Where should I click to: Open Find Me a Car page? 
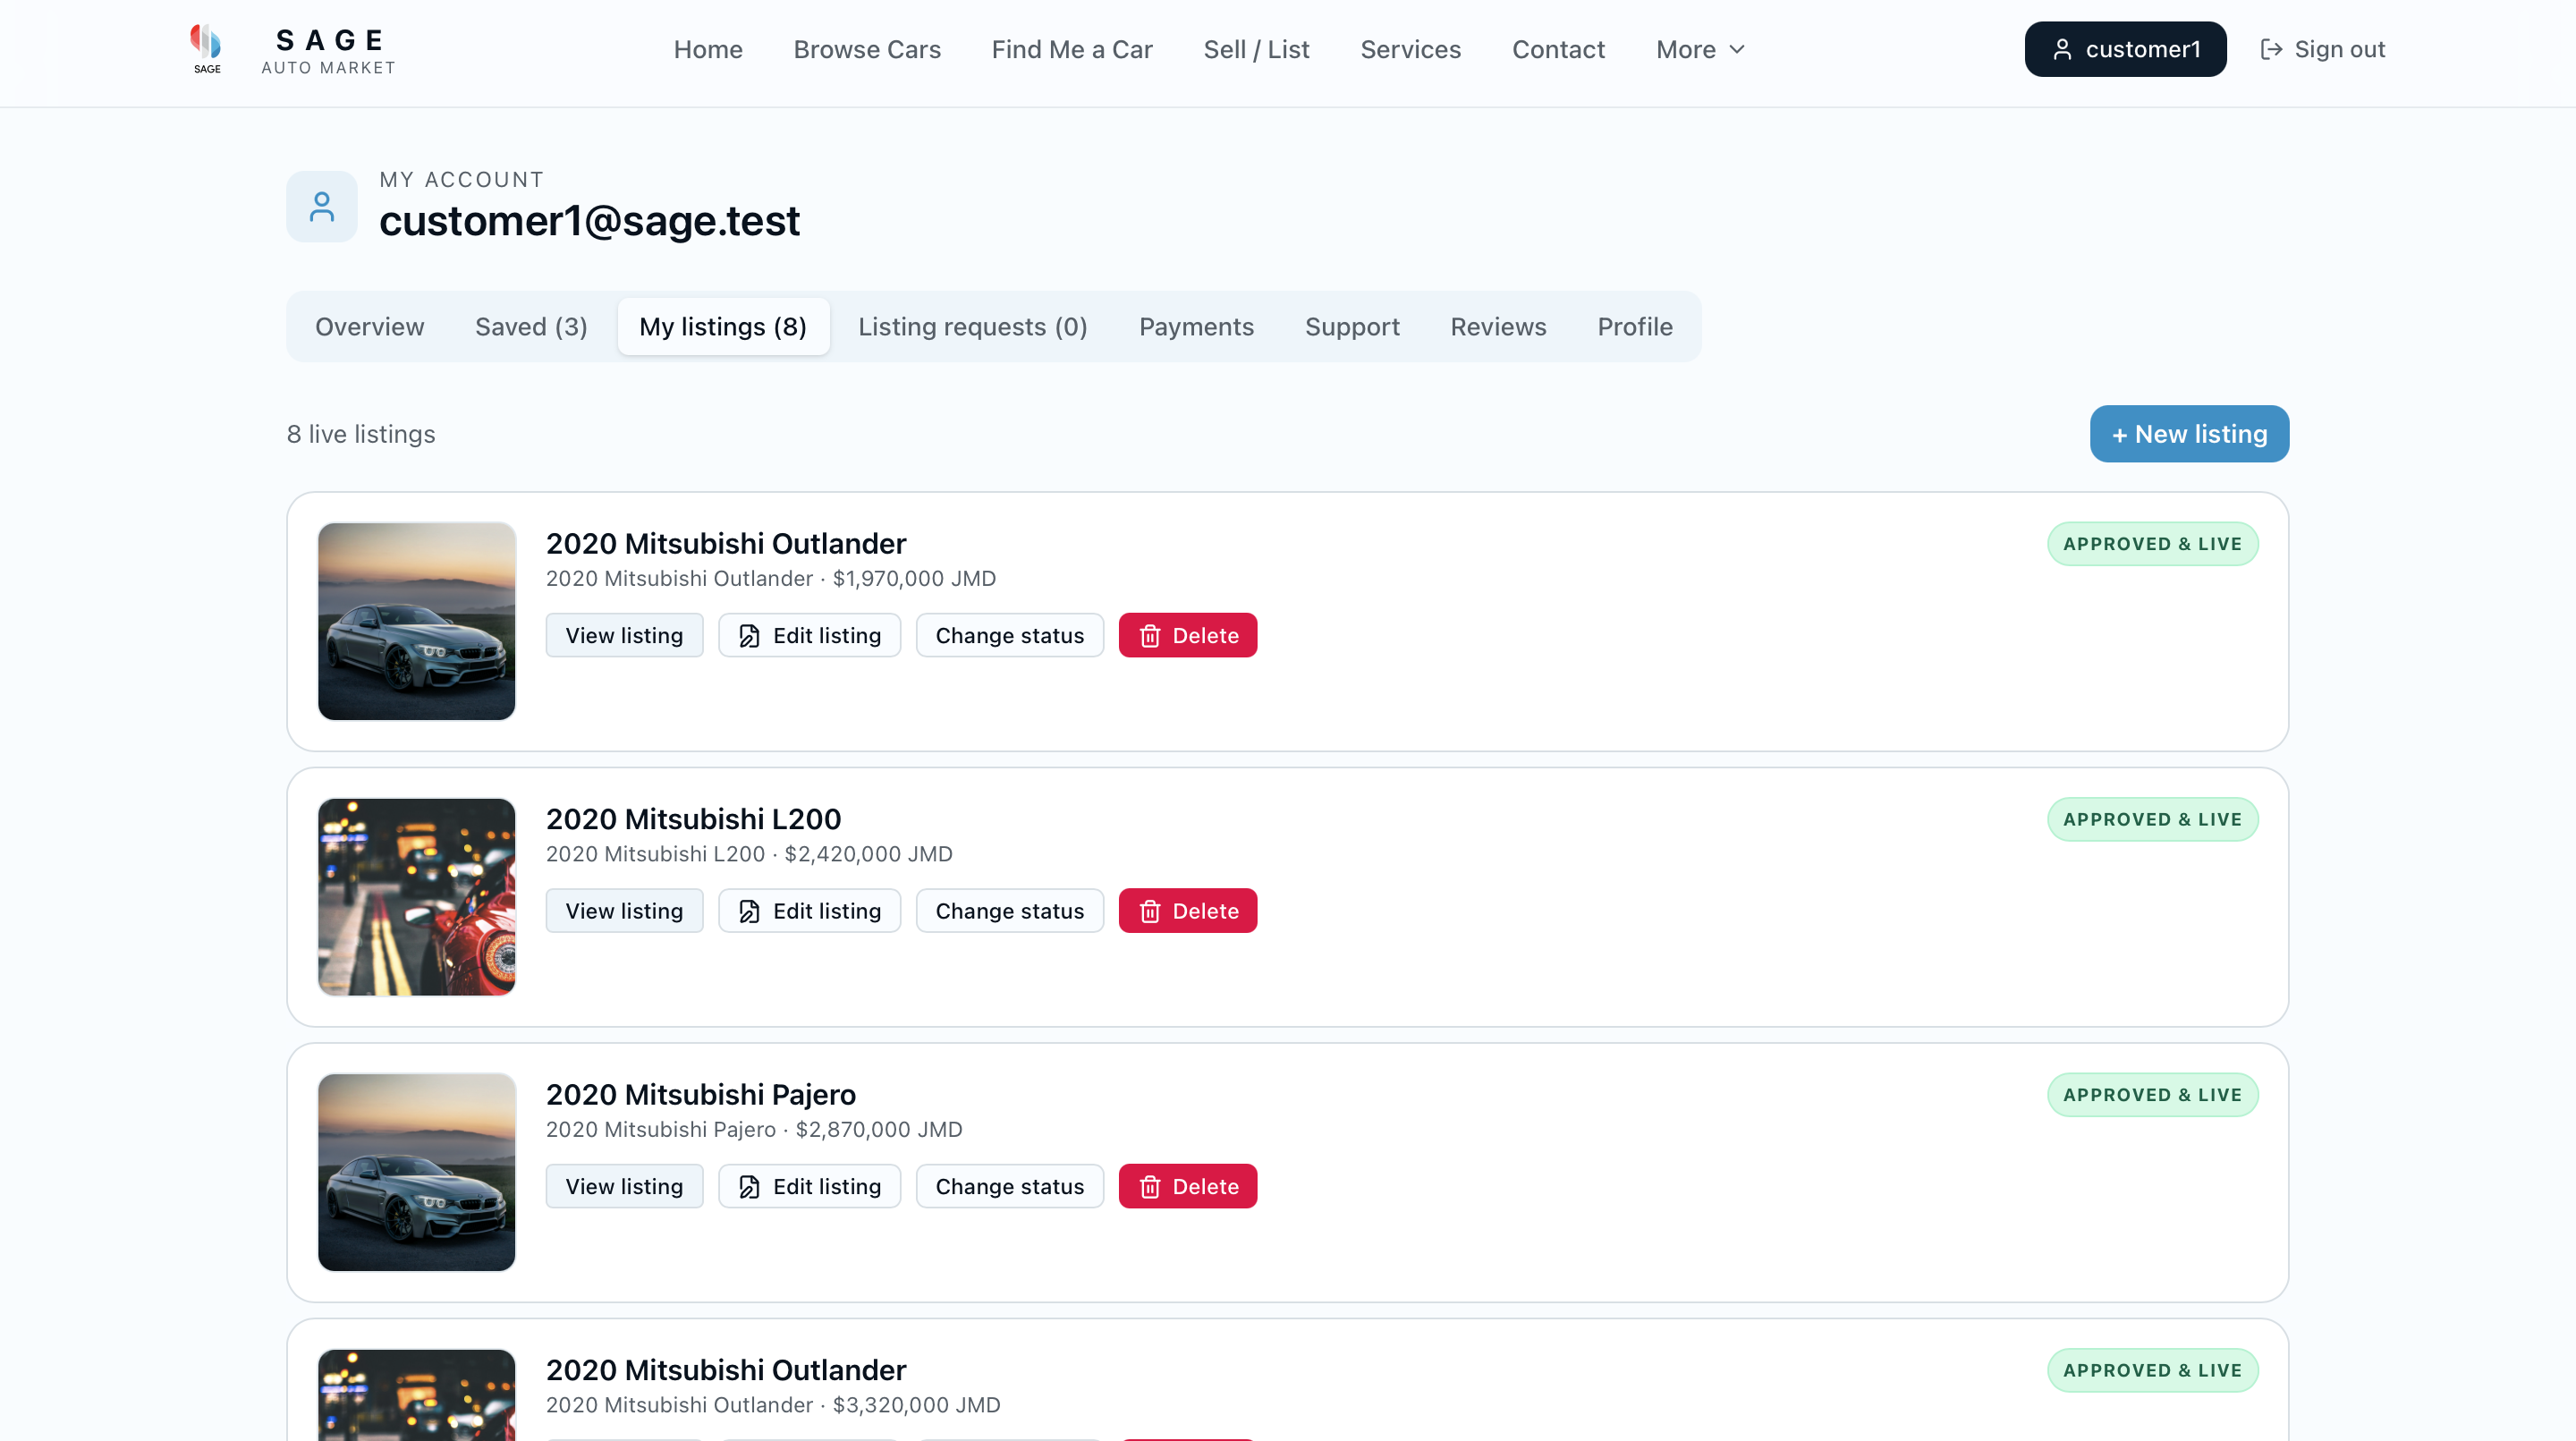pyautogui.click(x=1072, y=50)
